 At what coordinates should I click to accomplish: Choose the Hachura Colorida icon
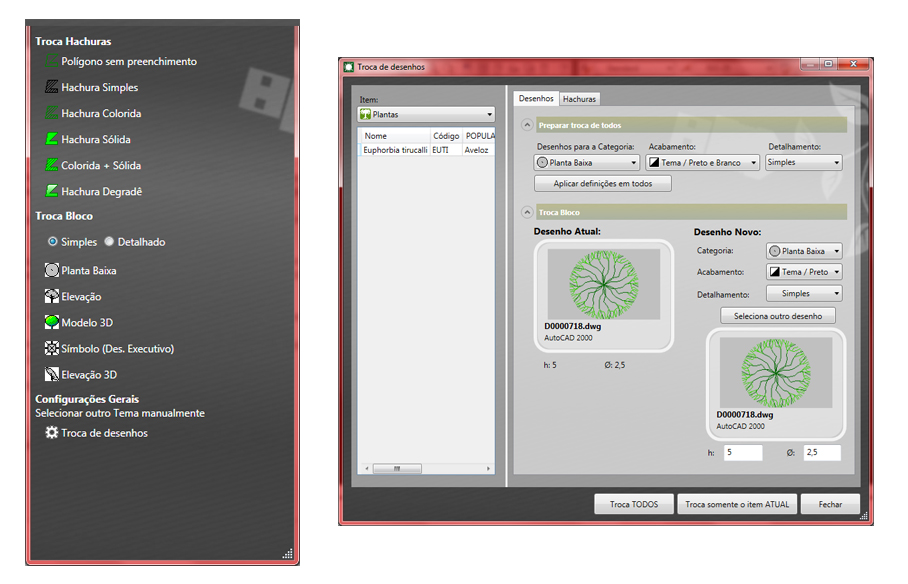52,114
